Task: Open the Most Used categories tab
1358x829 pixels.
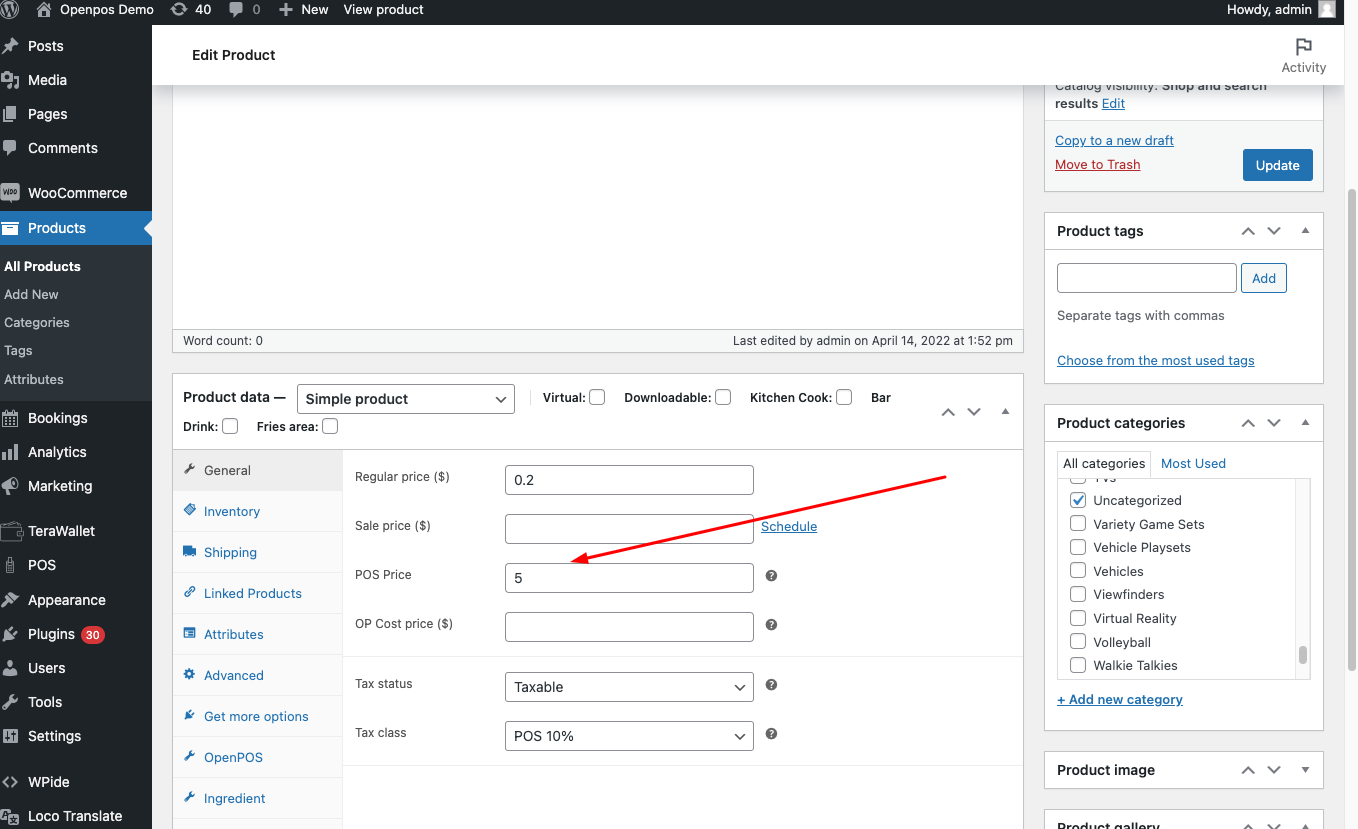Action: [1193, 464]
